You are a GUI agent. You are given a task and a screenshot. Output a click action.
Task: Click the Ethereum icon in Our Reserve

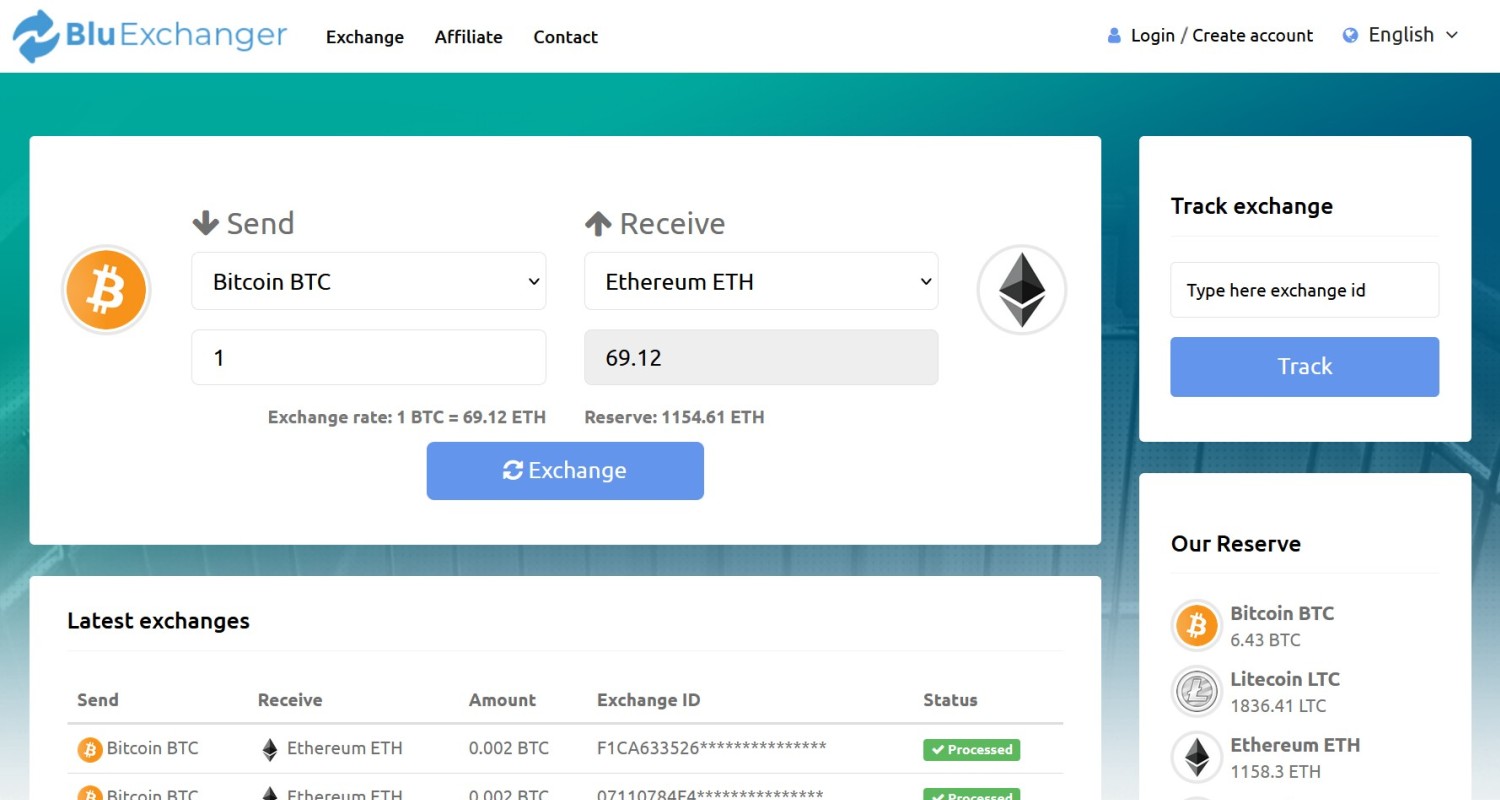click(1196, 757)
